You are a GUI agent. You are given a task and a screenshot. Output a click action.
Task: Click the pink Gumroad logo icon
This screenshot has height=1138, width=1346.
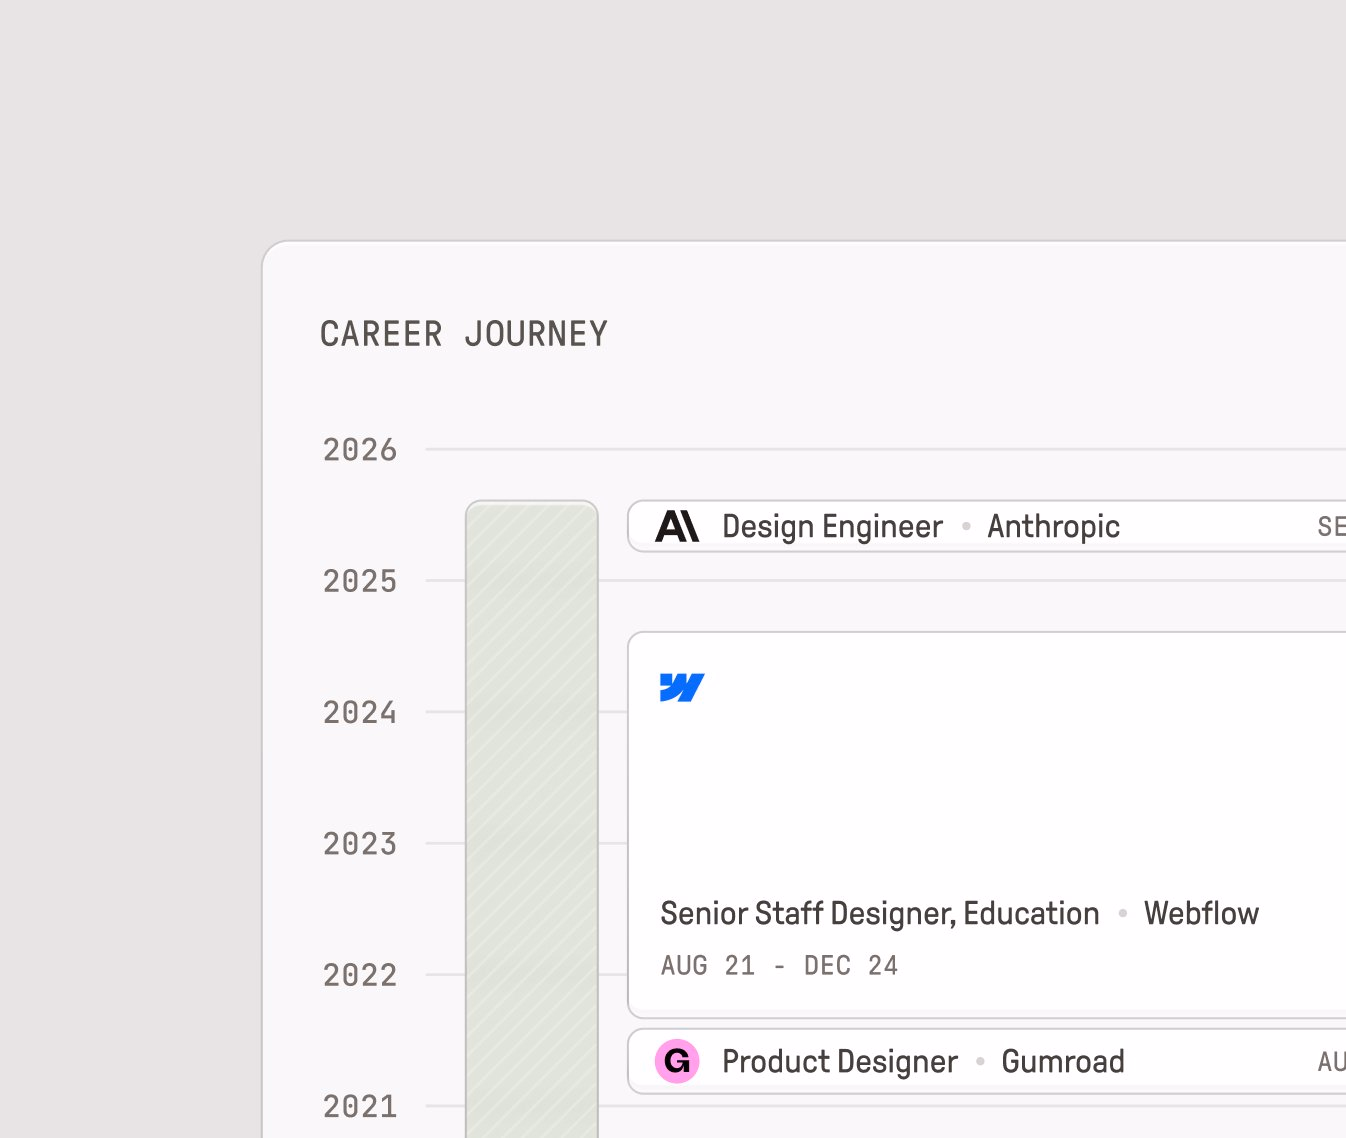click(677, 1061)
